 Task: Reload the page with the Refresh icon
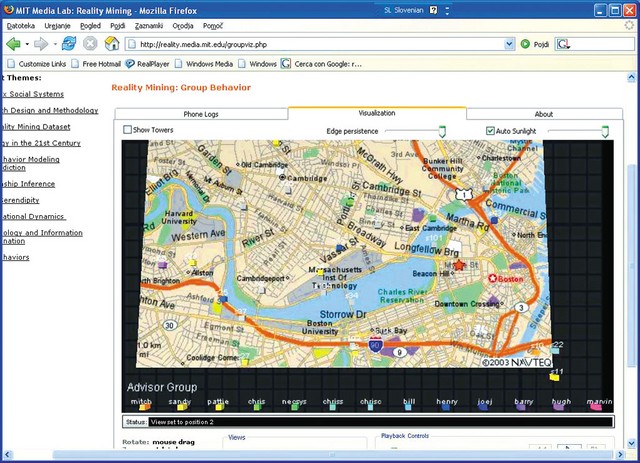click(69, 44)
